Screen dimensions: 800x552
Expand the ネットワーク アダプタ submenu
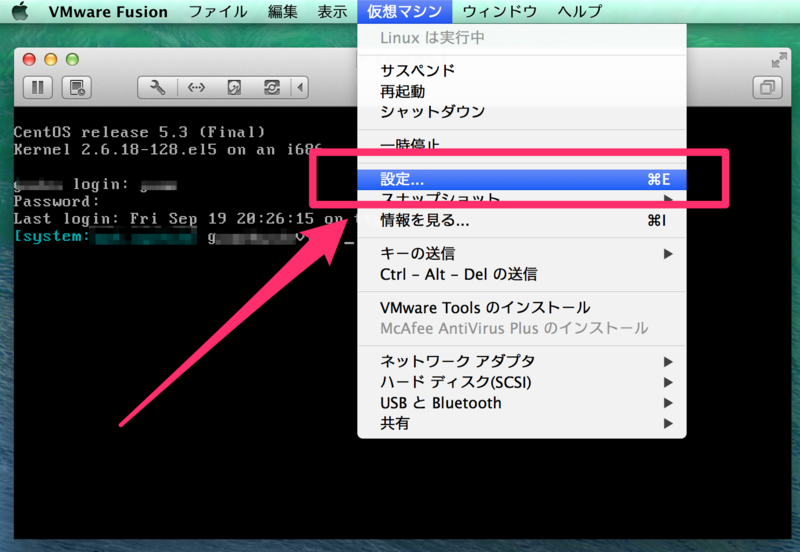(522, 362)
